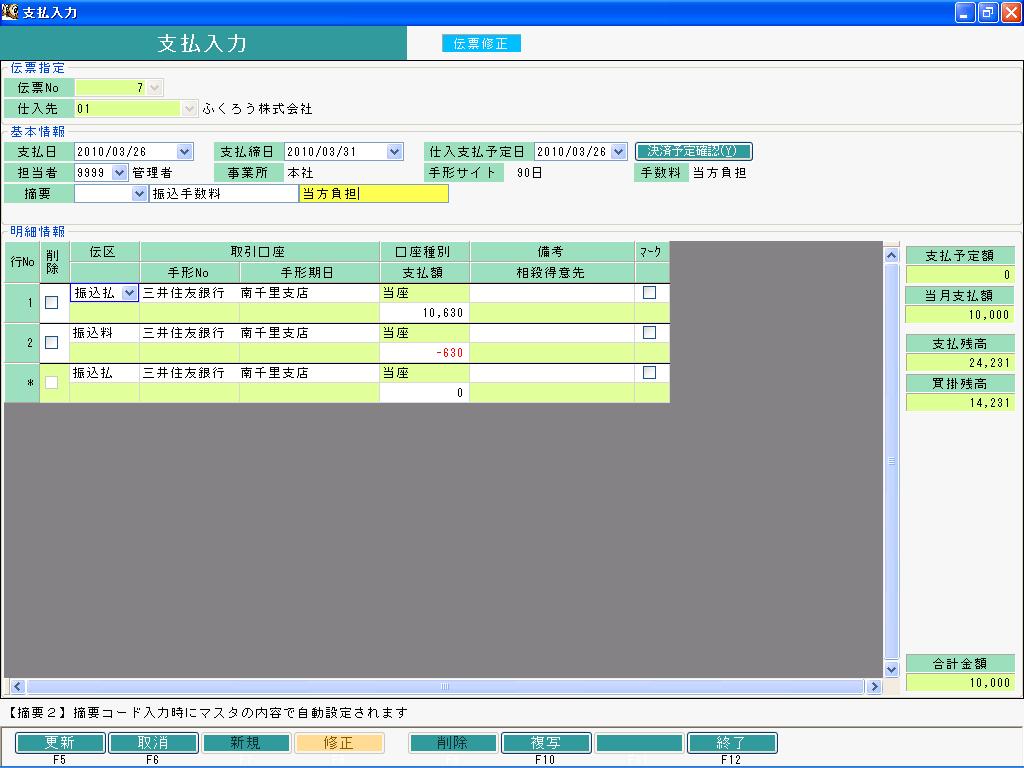
Task: Click the yellow 当方負担 摘要 field
Action: (x=374, y=193)
